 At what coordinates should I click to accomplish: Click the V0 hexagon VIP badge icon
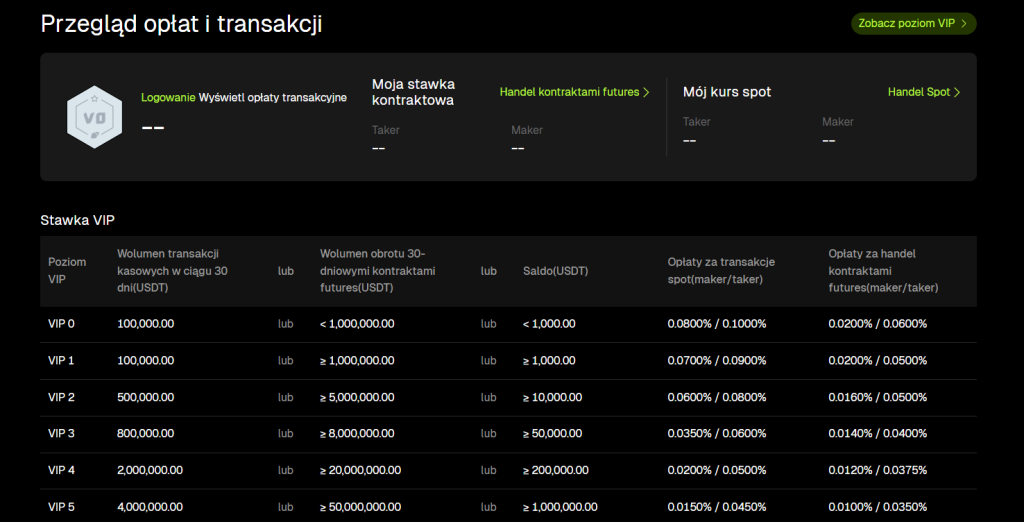coord(94,117)
